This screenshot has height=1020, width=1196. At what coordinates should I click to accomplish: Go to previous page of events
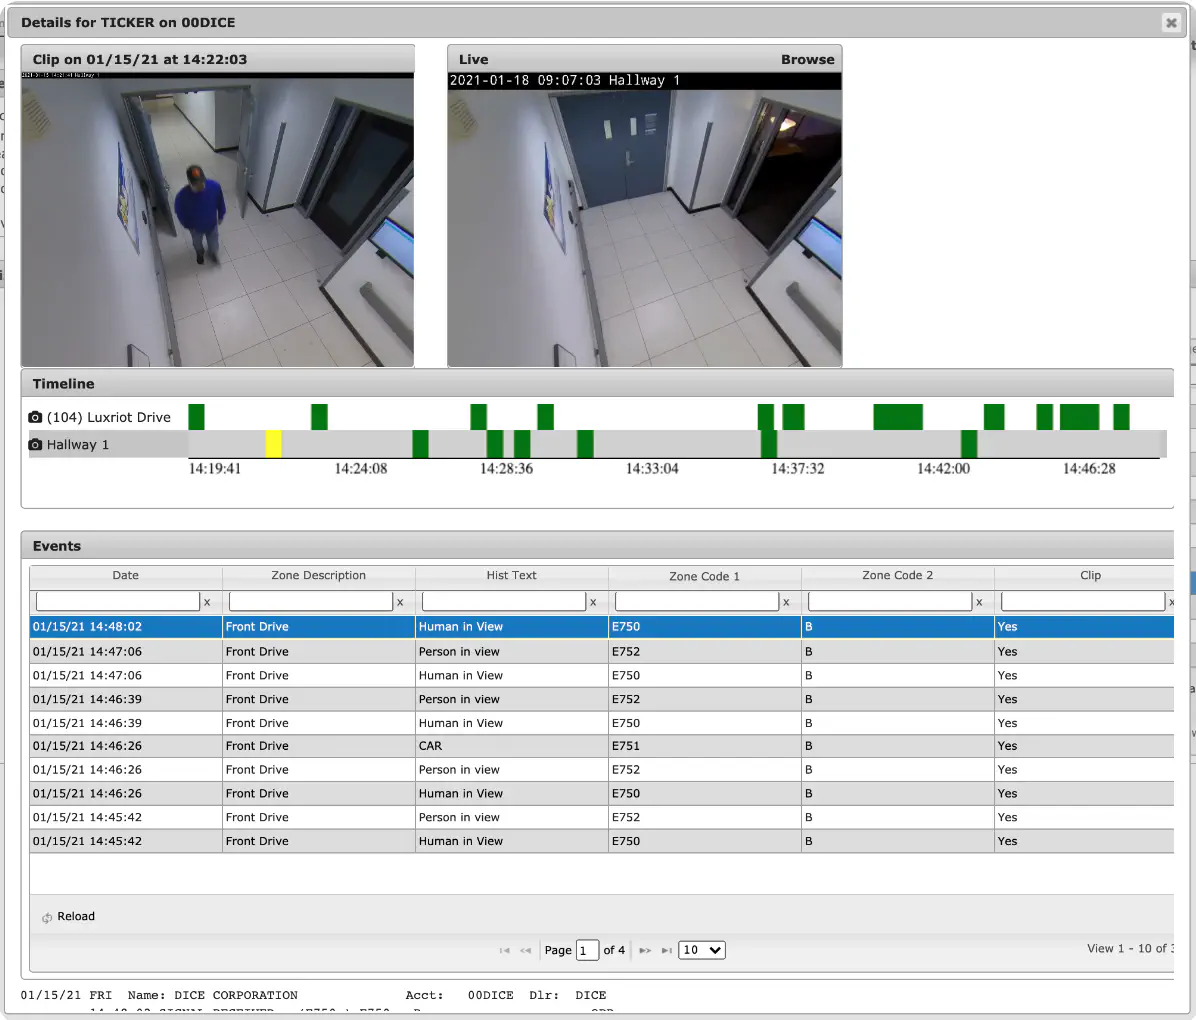[526, 951]
